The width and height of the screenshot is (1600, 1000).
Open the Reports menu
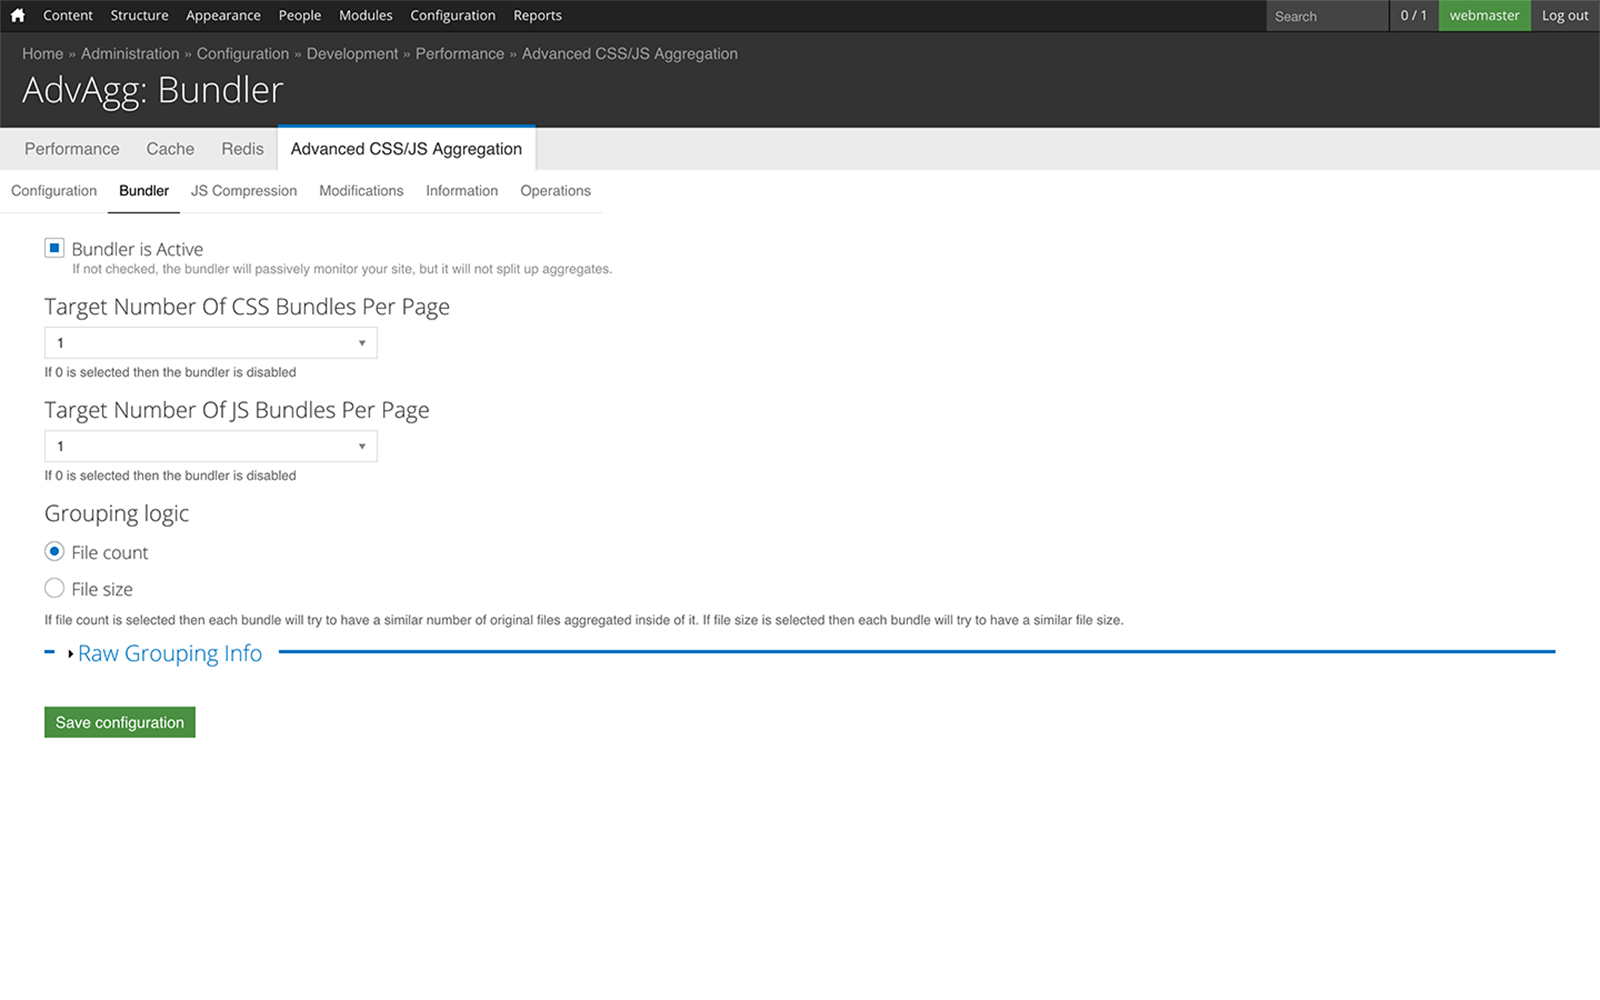click(538, 15)
